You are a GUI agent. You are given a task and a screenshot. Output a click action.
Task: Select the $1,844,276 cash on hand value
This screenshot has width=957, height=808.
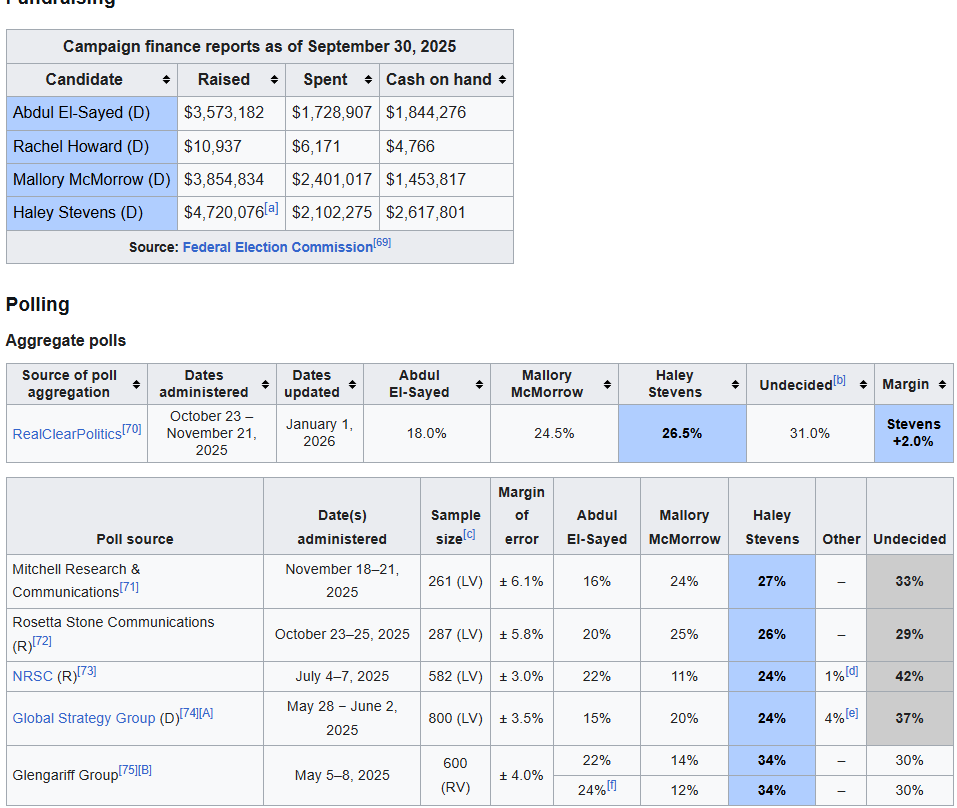tap(425, 113)
